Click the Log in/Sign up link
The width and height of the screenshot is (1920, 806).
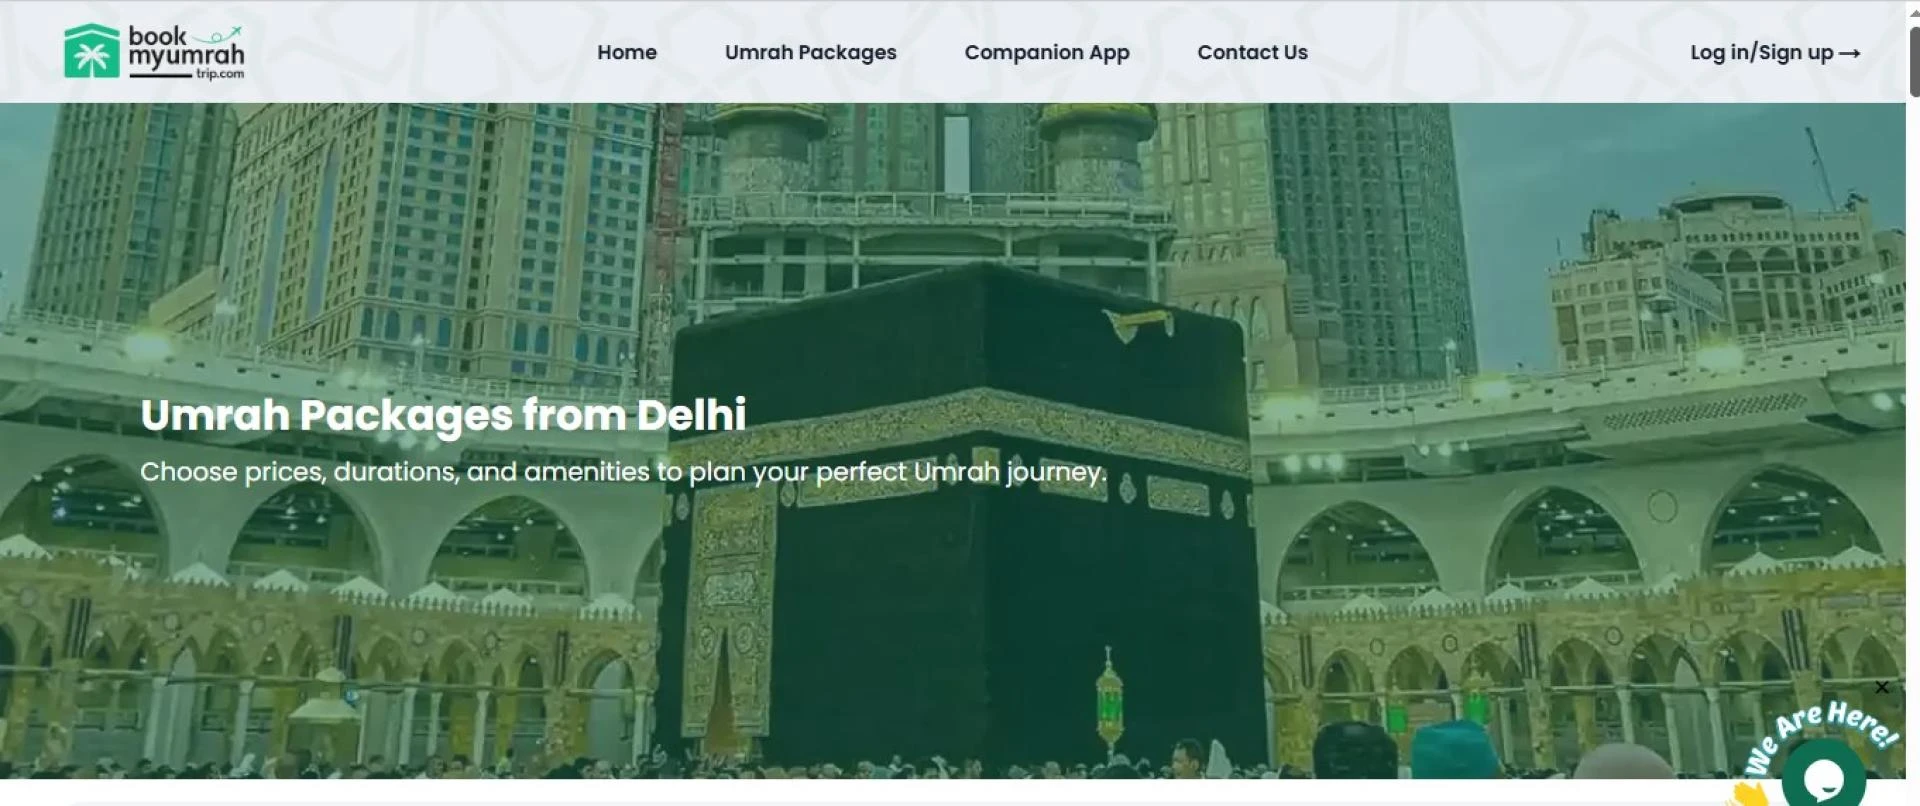[x=1775, y=52]
